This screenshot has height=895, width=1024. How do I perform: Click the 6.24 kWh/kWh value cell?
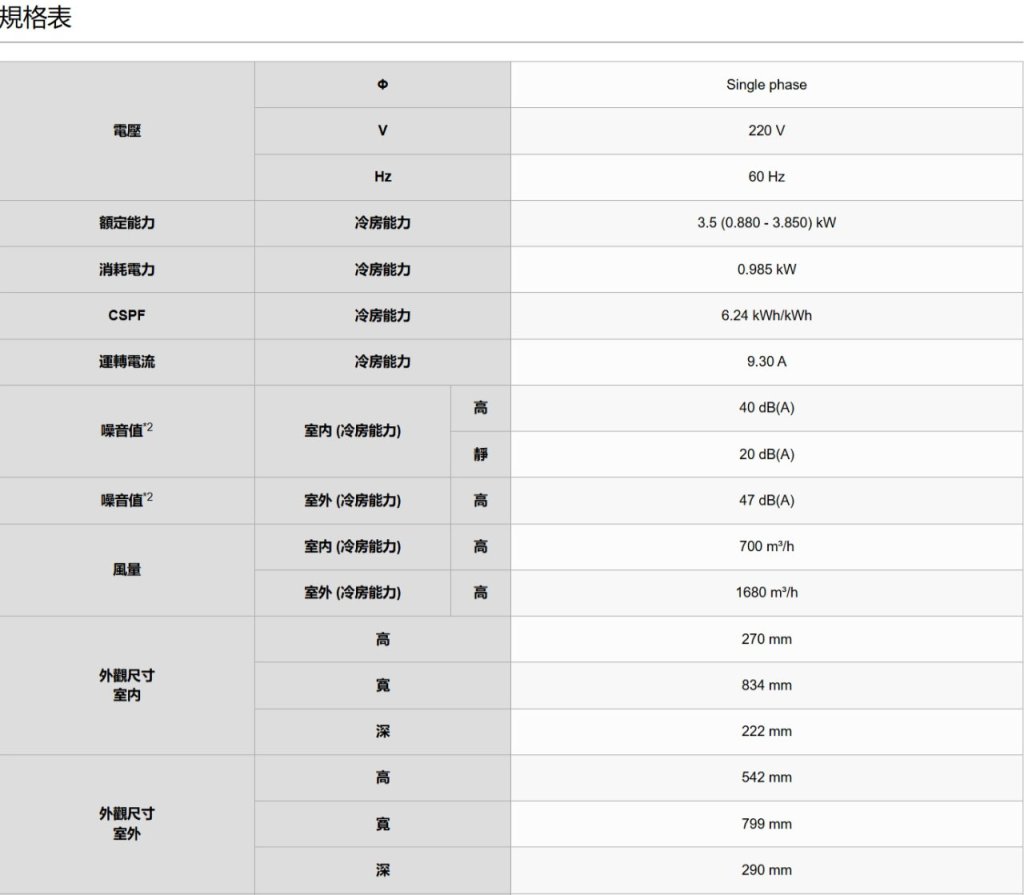(766, 316)
